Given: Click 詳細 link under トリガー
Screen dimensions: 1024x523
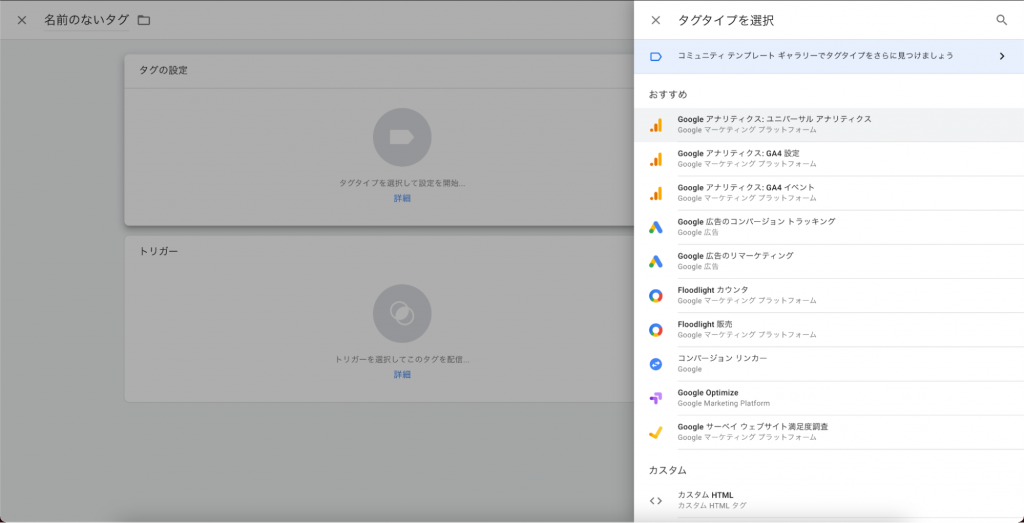Looking at the screenshot, I should click(x=402, y=375).
